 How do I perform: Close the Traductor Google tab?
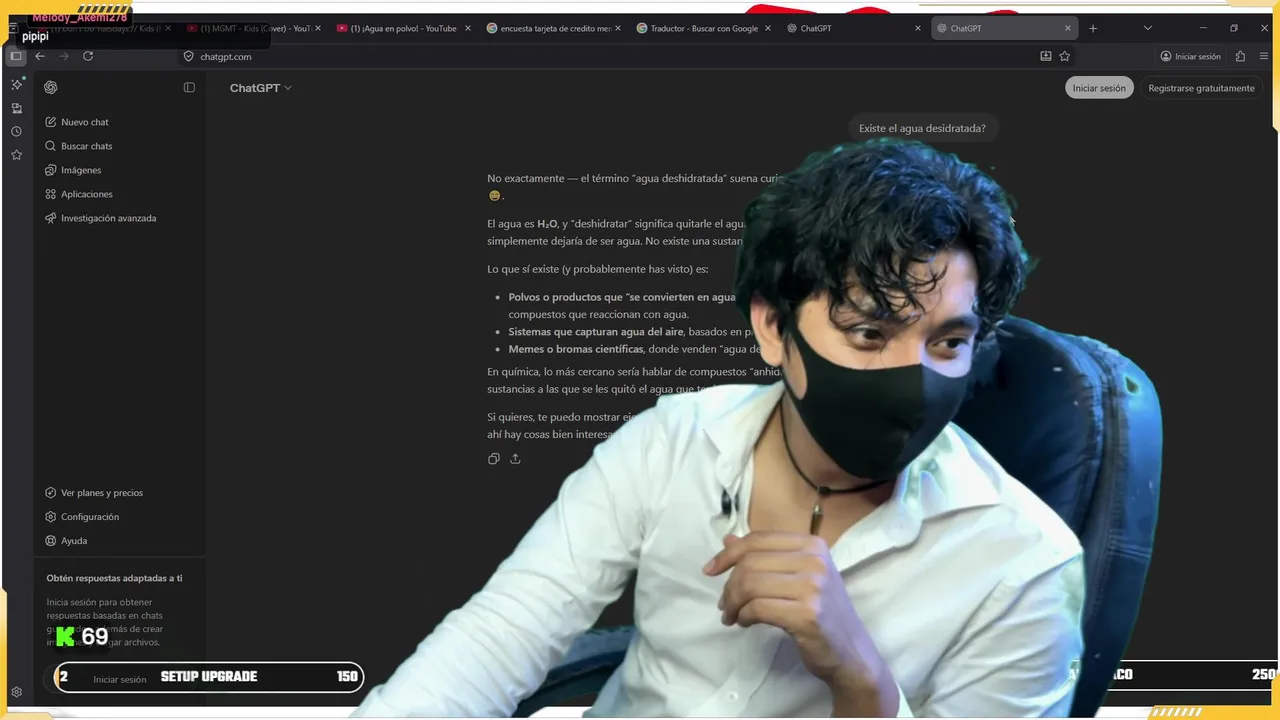(x=768, y=28)
